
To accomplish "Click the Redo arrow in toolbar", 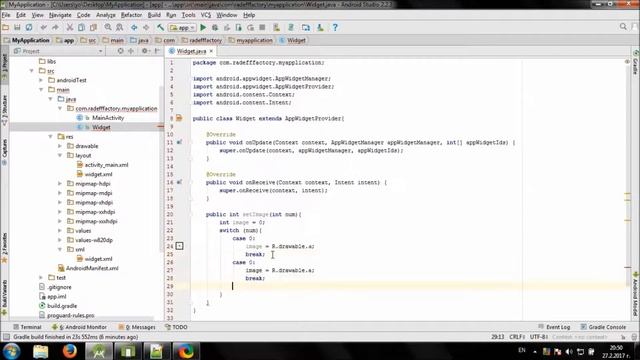I will (55, 27).
